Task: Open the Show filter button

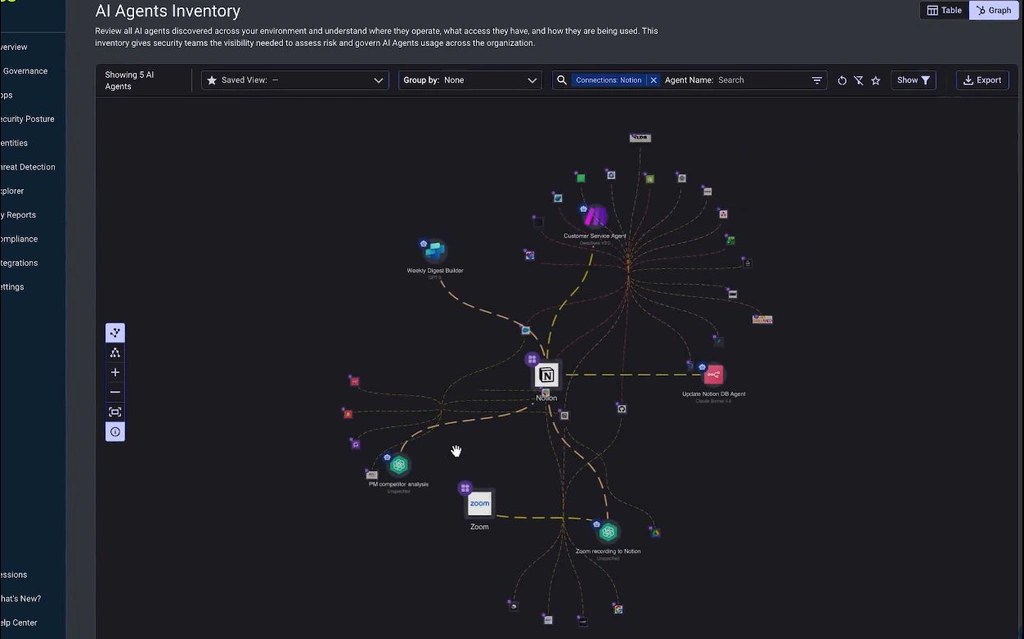Action: pyautogui.click(x=913, y=80)
